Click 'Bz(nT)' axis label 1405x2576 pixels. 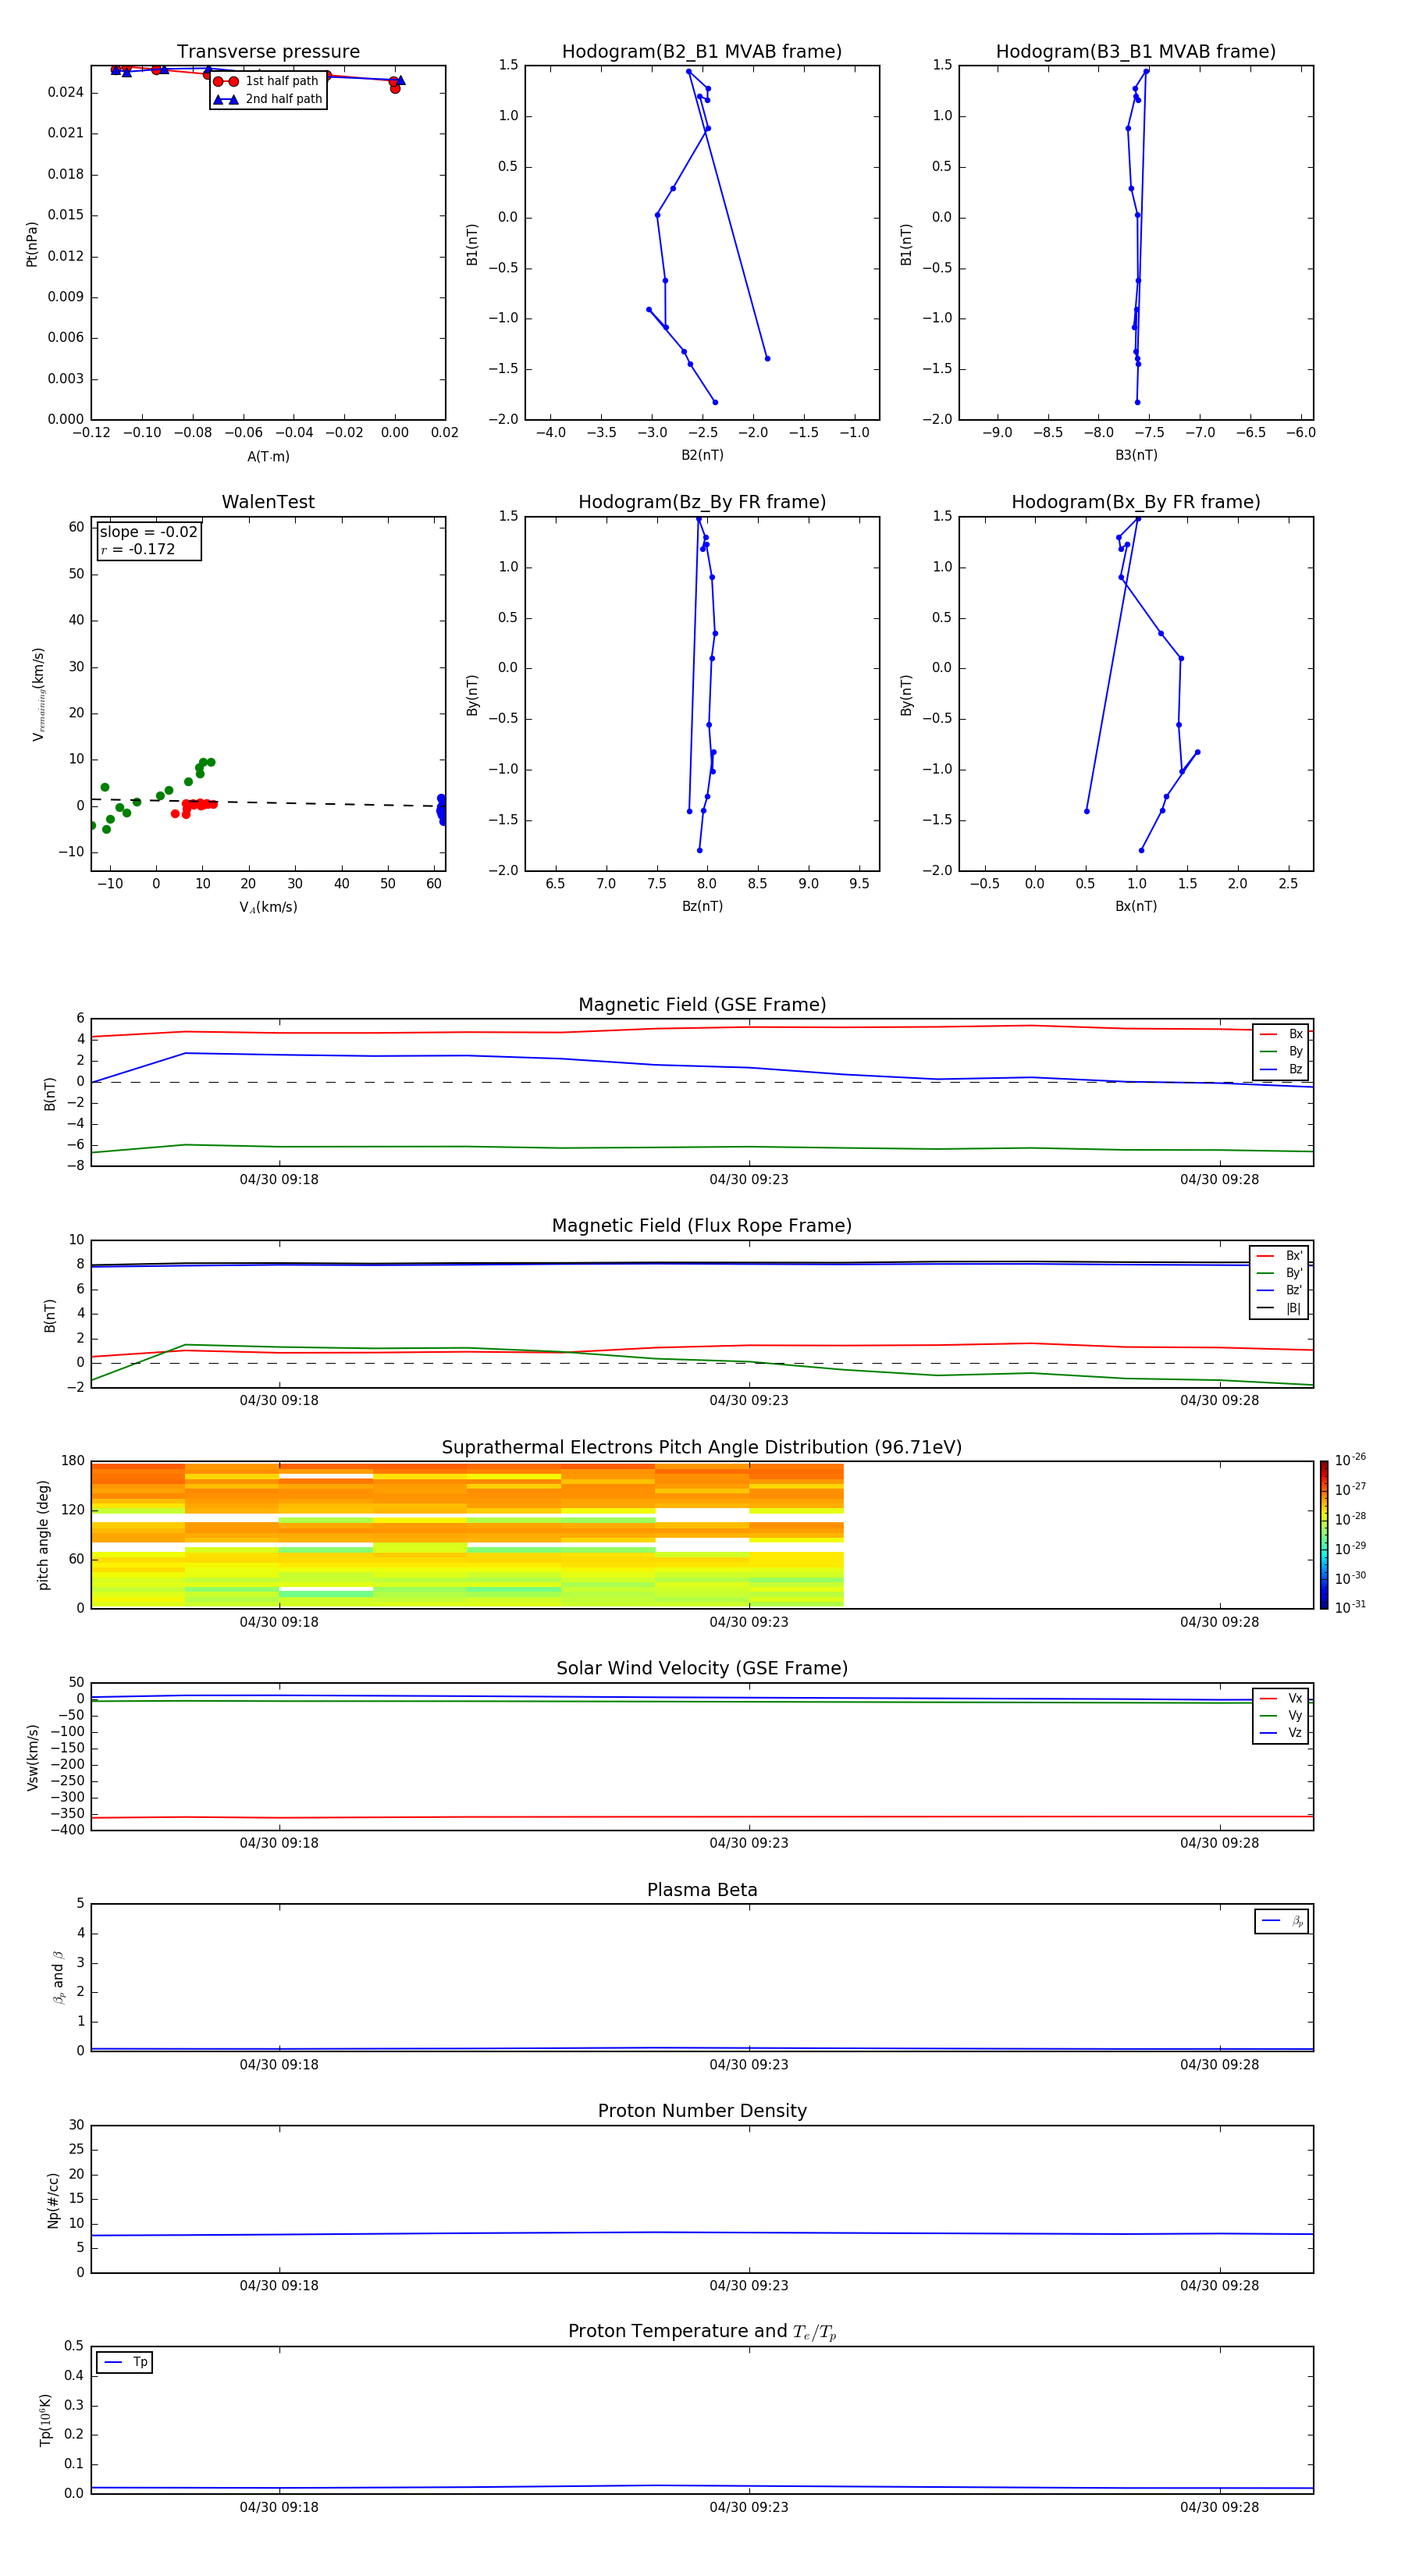pos(702,906)
